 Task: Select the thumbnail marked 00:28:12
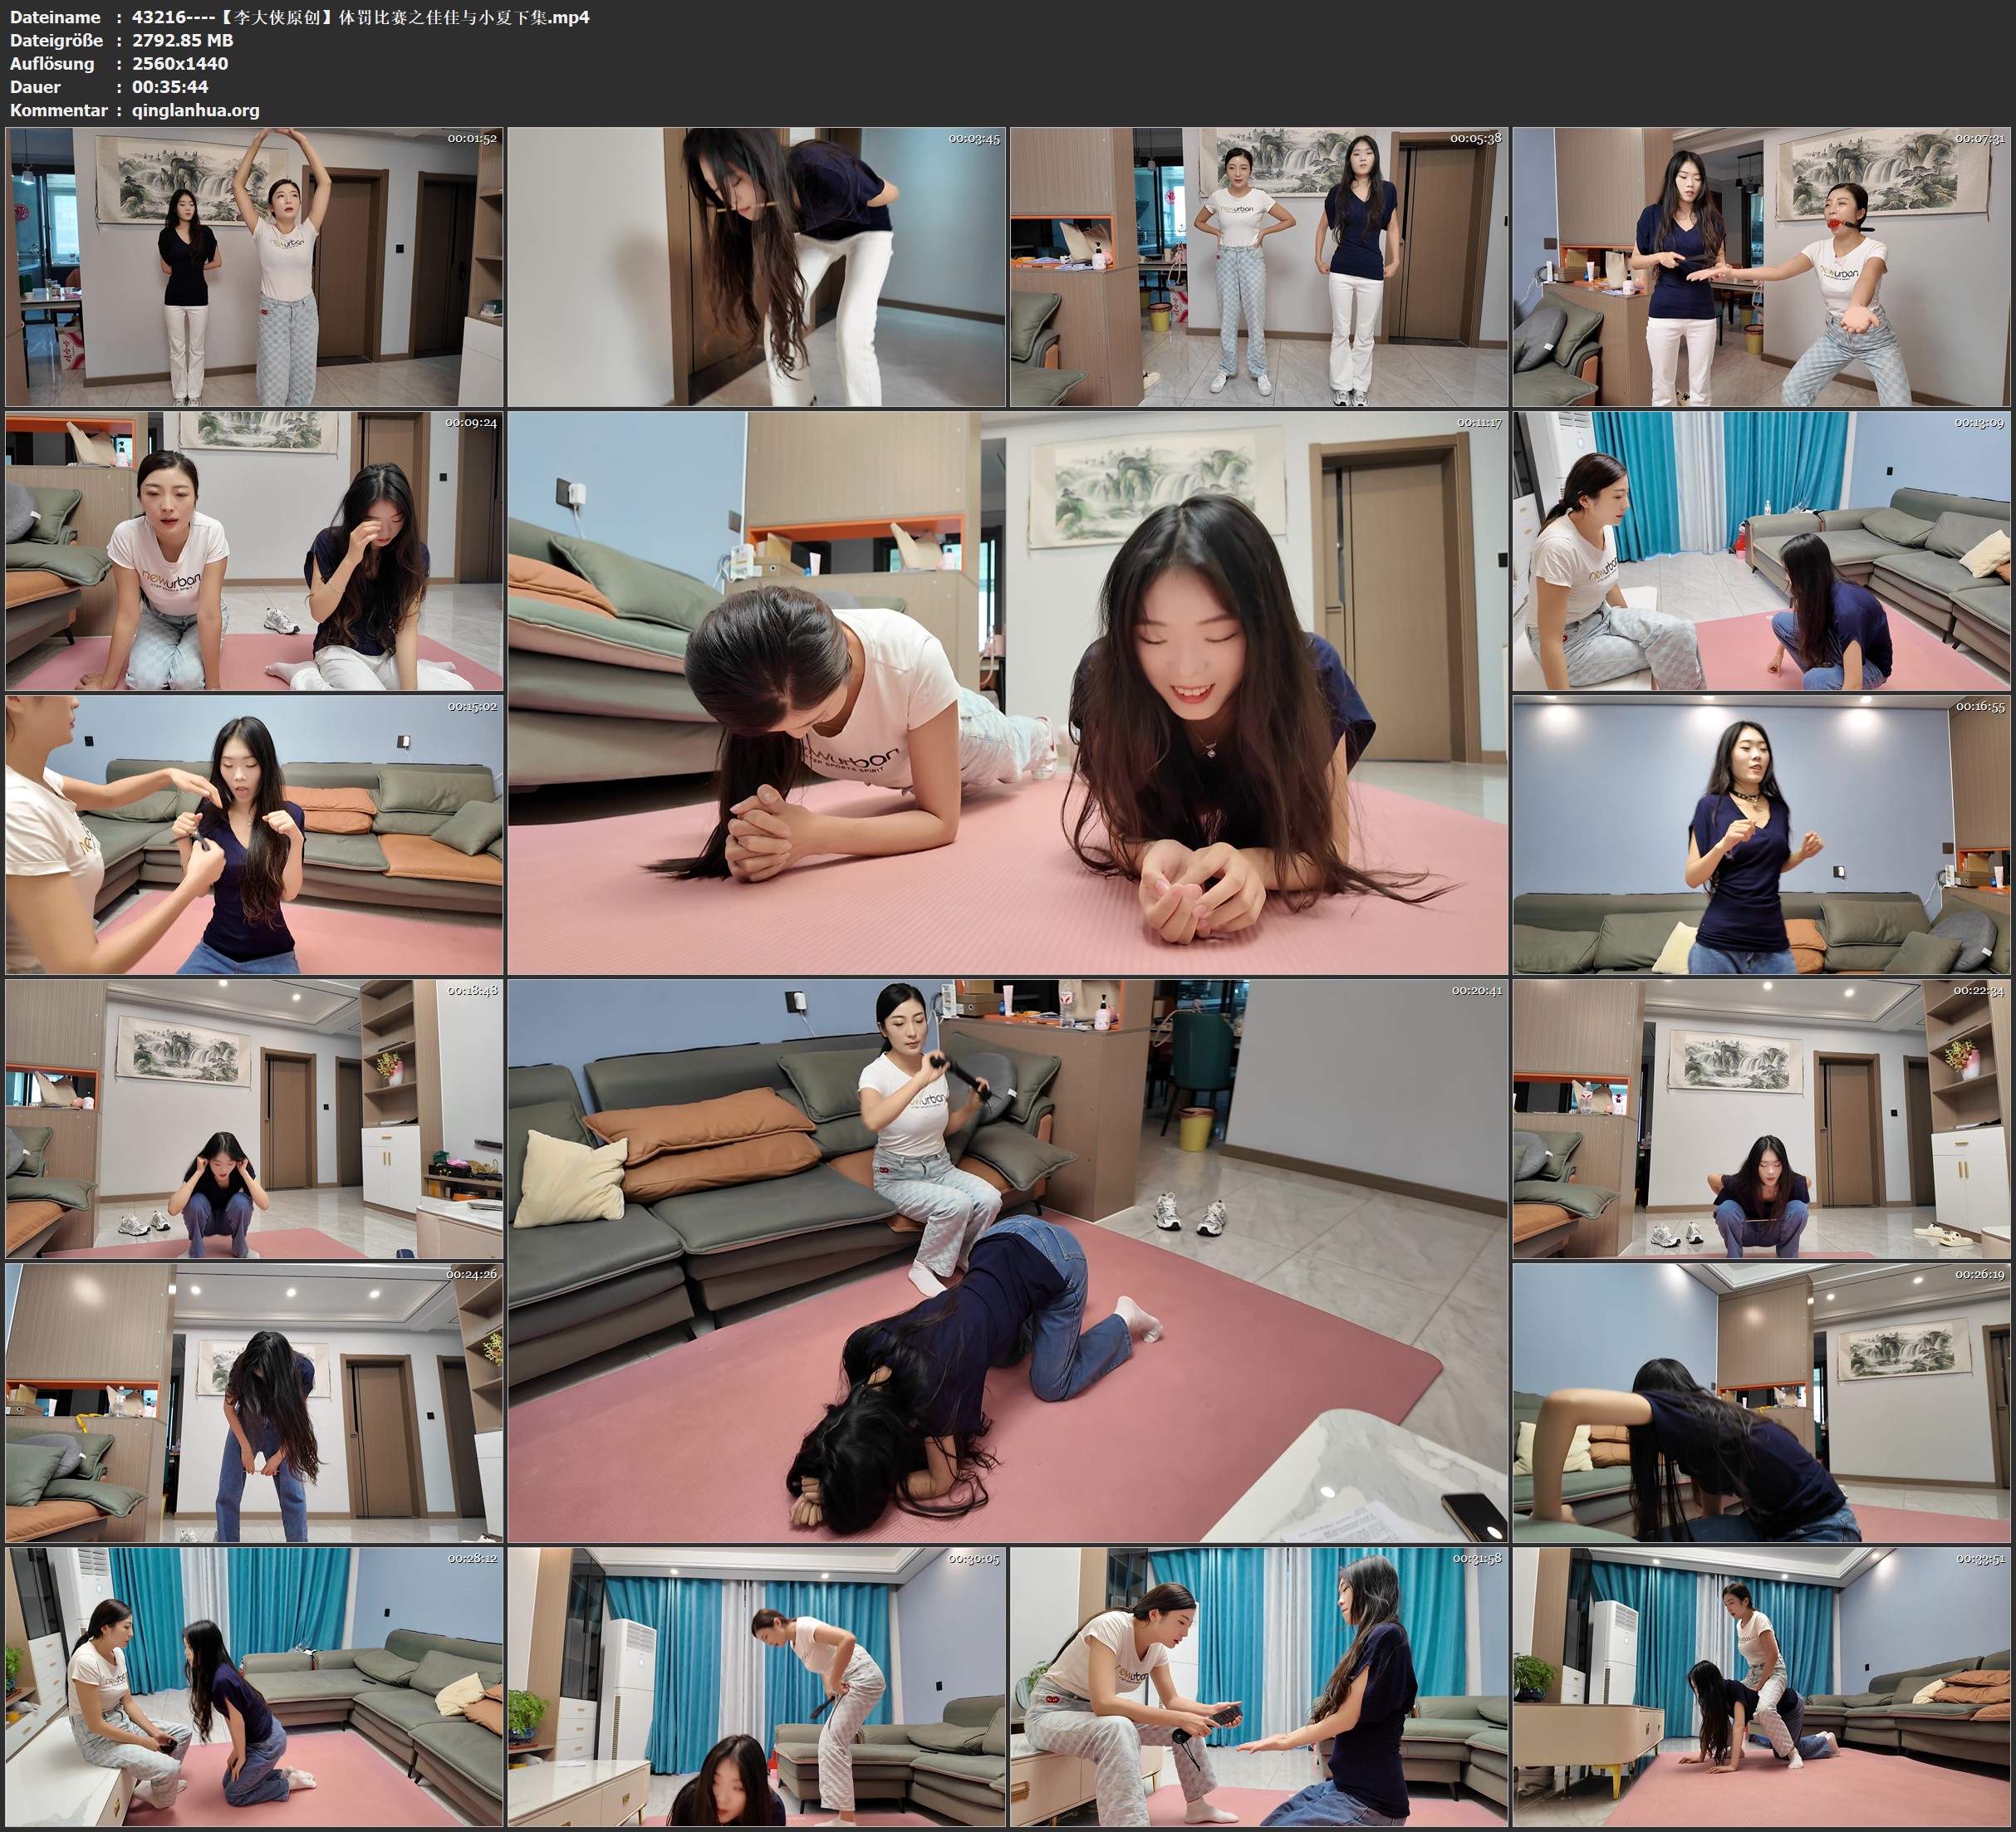coord(254,1687)
